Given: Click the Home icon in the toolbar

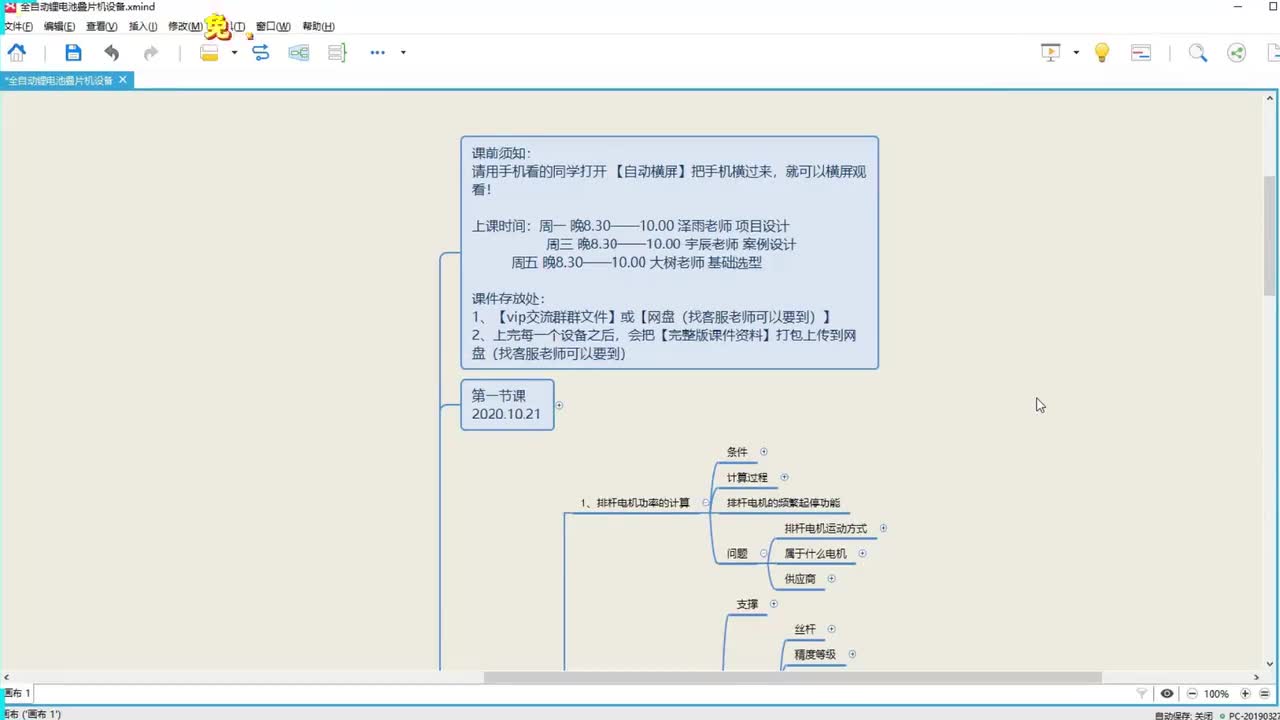Looking at the screenshot, I should [17, 53].
